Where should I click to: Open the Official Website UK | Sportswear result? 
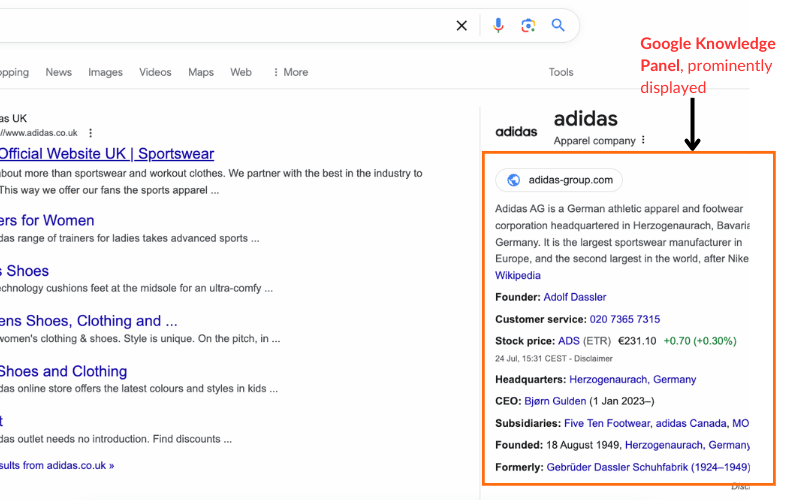(107, 154)
